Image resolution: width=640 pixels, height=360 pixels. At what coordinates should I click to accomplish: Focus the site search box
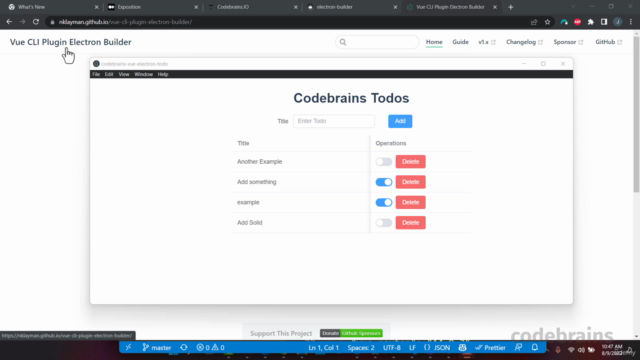tap(377, 42)
